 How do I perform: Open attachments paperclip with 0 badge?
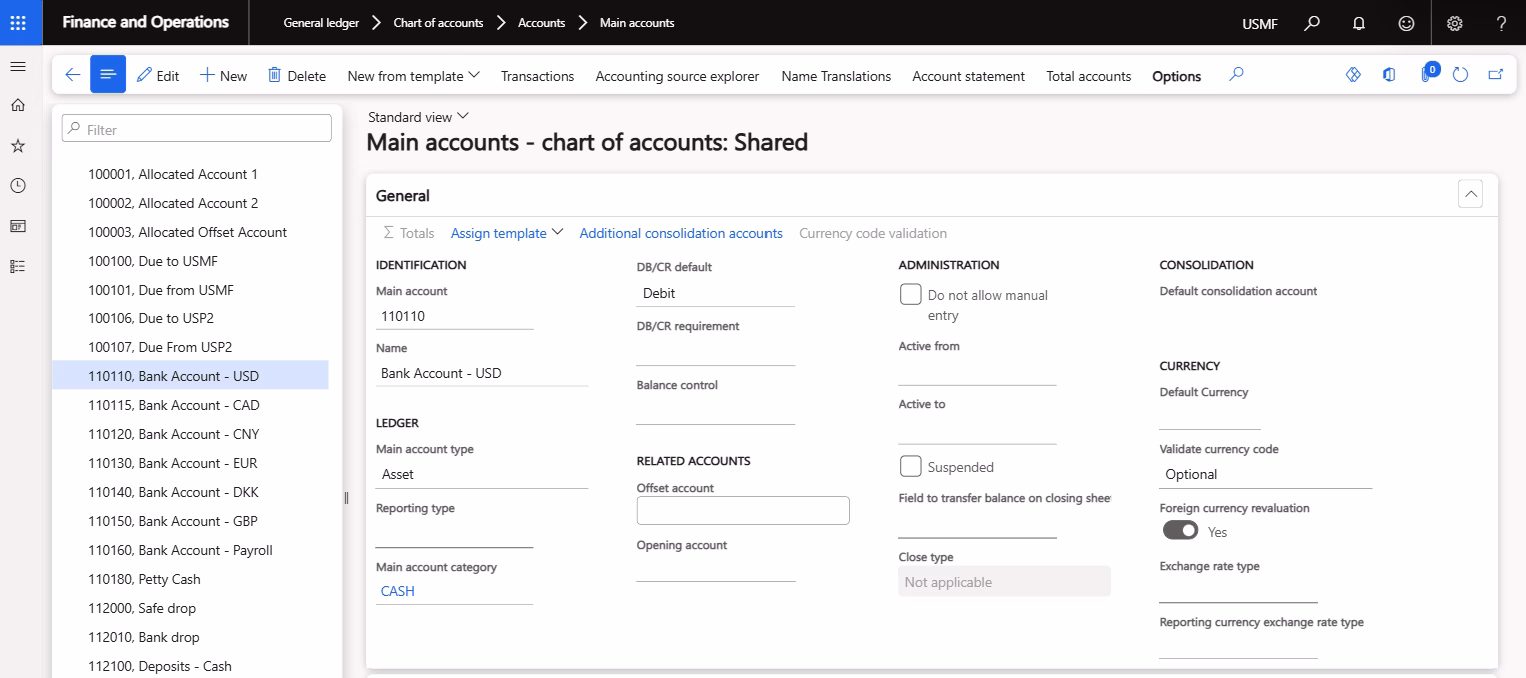click(1428, 74)
